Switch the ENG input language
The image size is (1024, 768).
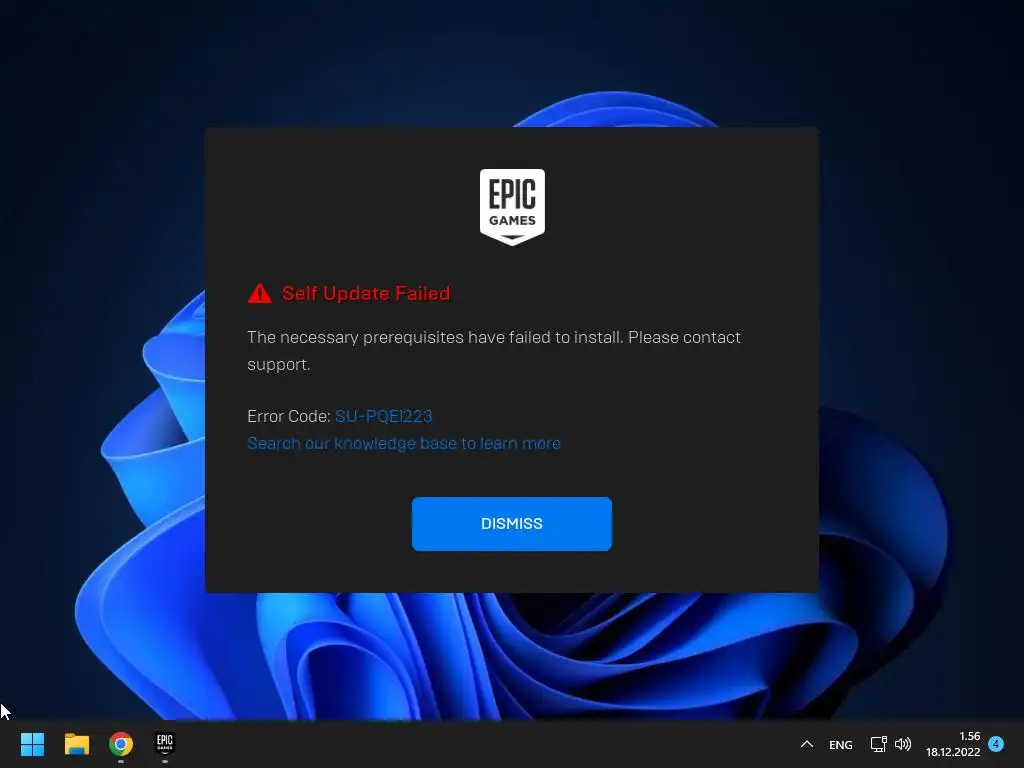coord(840,744)
